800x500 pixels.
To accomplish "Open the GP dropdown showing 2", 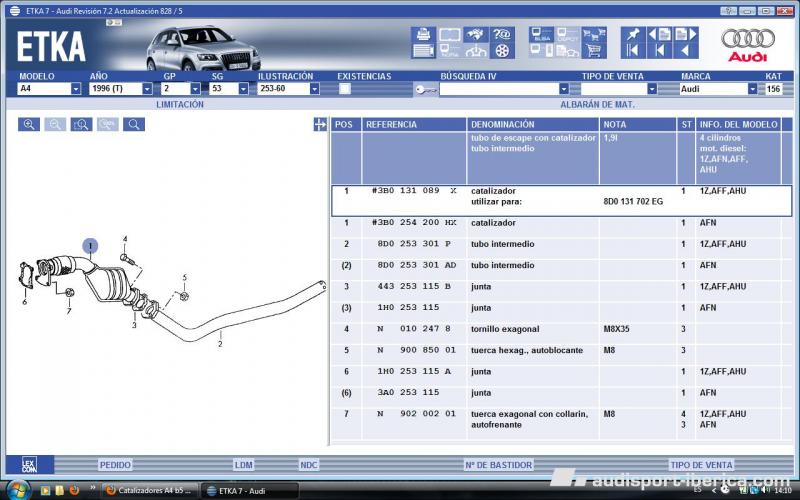I will pyautogui.click(x=195, y=89).
